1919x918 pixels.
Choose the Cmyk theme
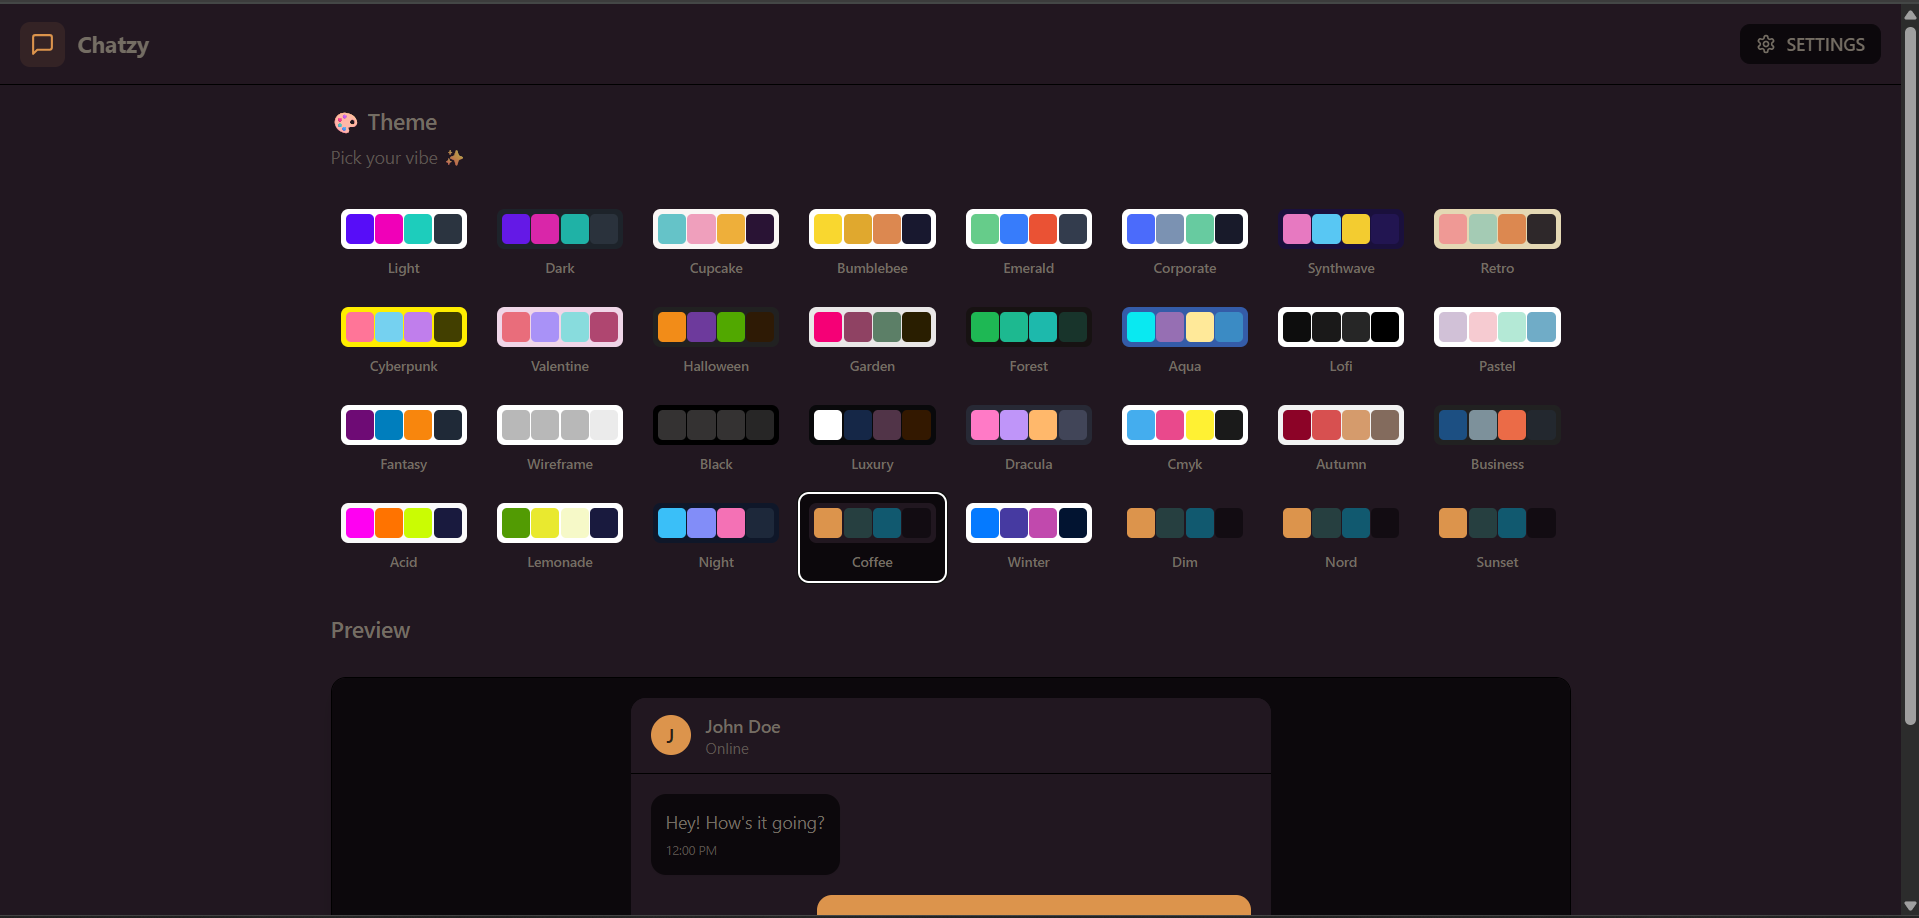1185,439
